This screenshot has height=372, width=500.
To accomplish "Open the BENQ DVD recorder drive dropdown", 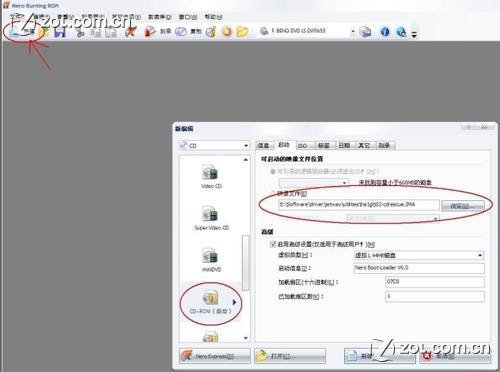I will click(307, 31).
